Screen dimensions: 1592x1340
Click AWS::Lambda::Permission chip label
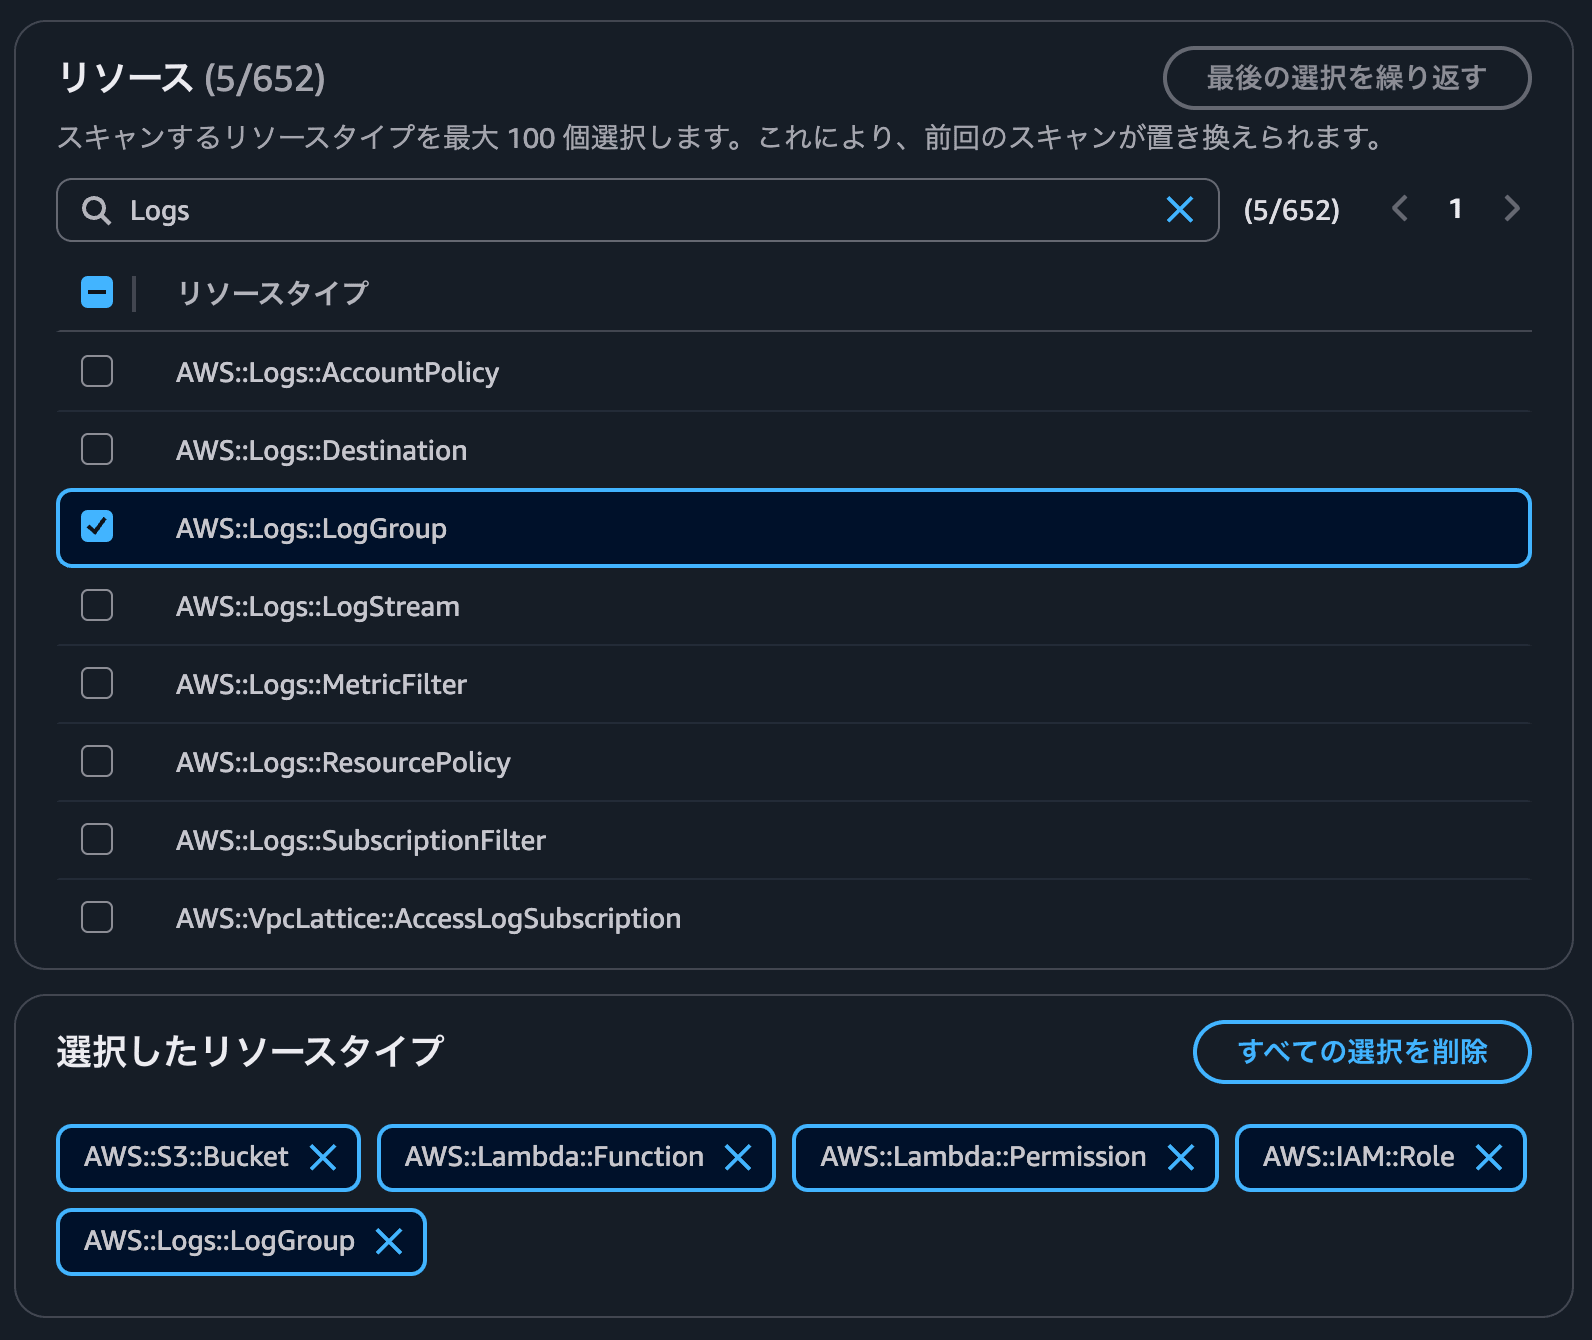(x=983, y=1157)
